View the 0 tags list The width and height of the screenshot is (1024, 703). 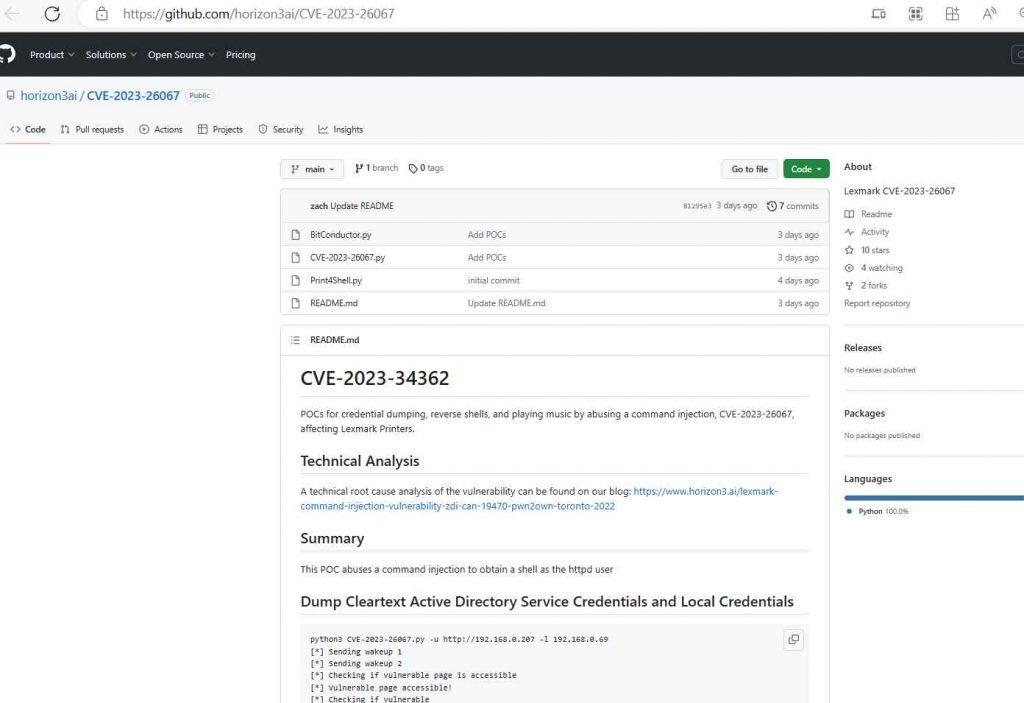click(x=426, y=168)
